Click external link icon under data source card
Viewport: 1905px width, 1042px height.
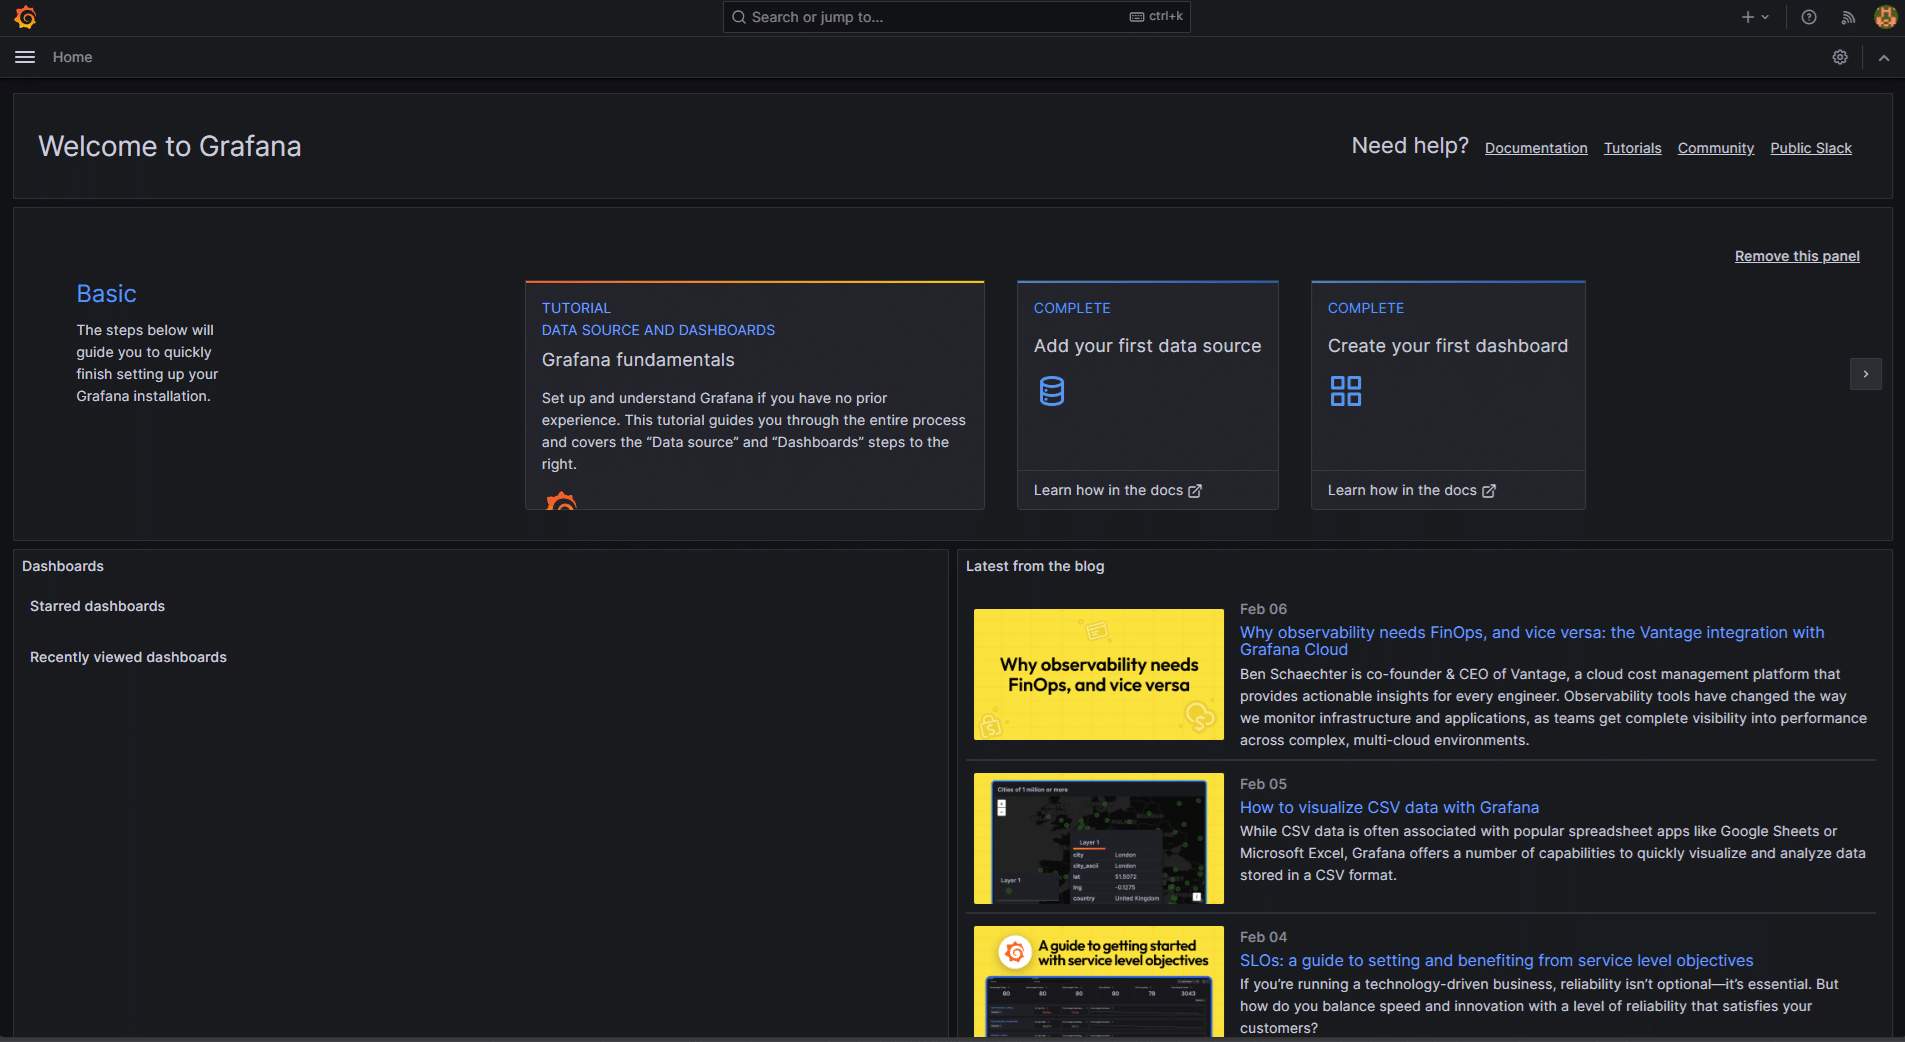tap(1195, 491)
